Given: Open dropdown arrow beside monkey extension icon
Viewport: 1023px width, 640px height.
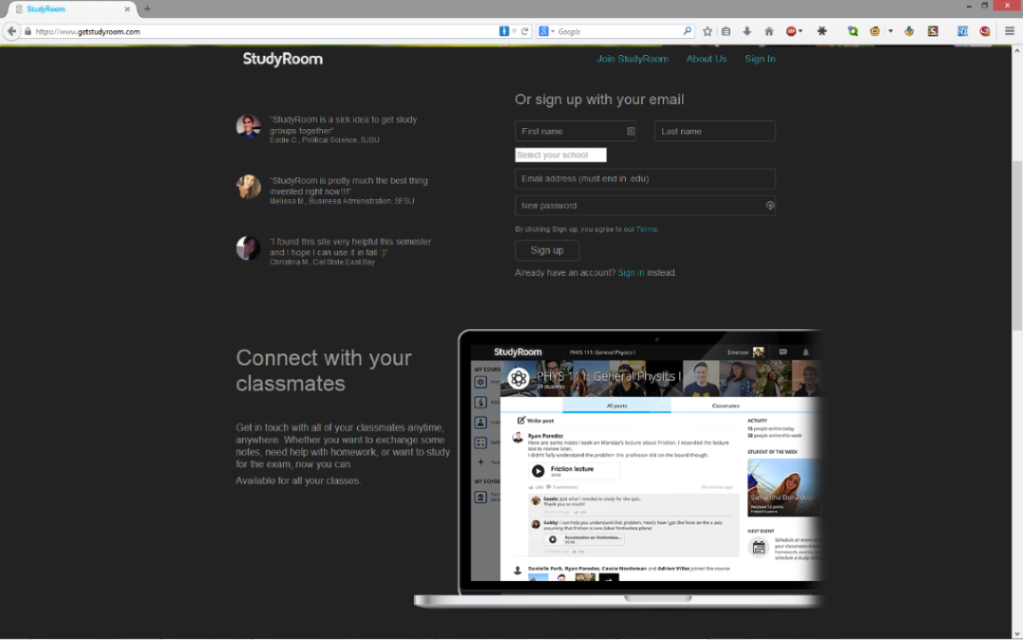Looking at the screenshot, I should coord(891,31).
